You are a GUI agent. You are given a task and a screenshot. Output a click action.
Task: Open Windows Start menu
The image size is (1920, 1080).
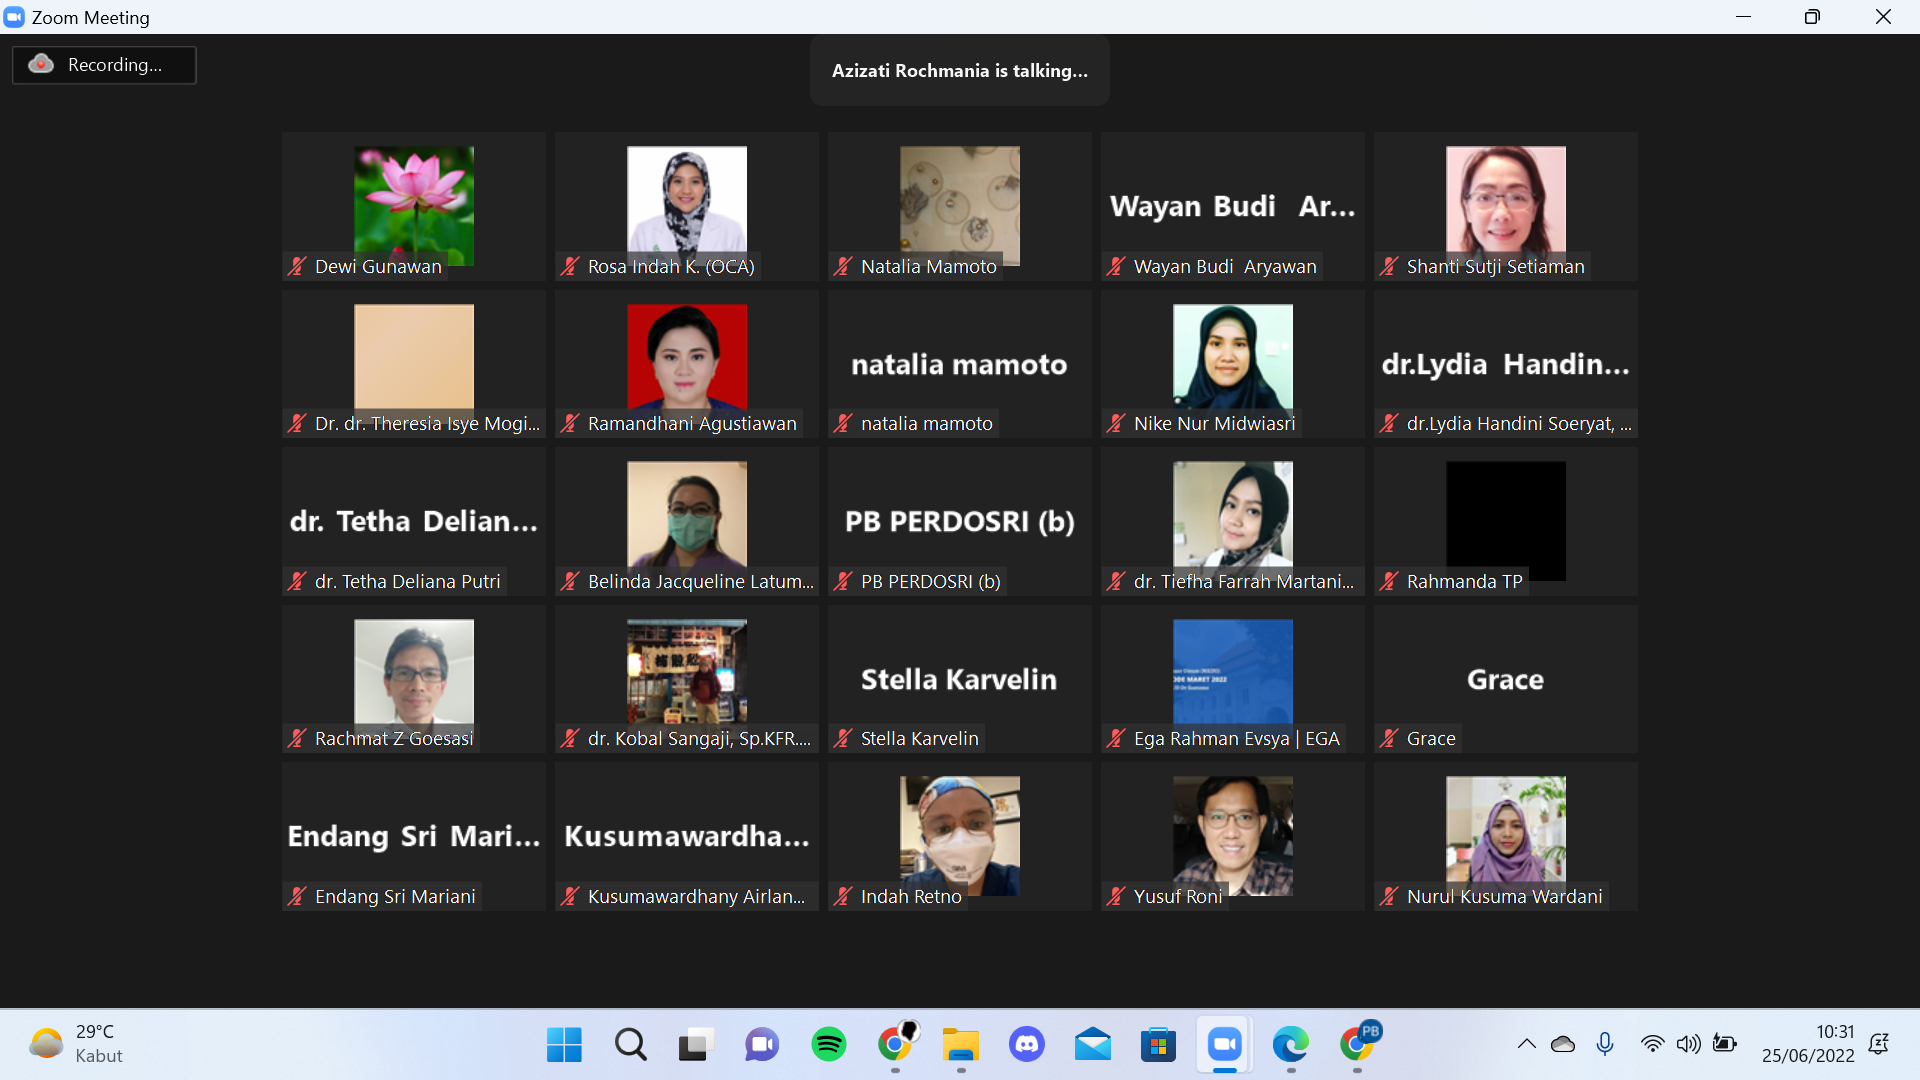[564, 1045]
